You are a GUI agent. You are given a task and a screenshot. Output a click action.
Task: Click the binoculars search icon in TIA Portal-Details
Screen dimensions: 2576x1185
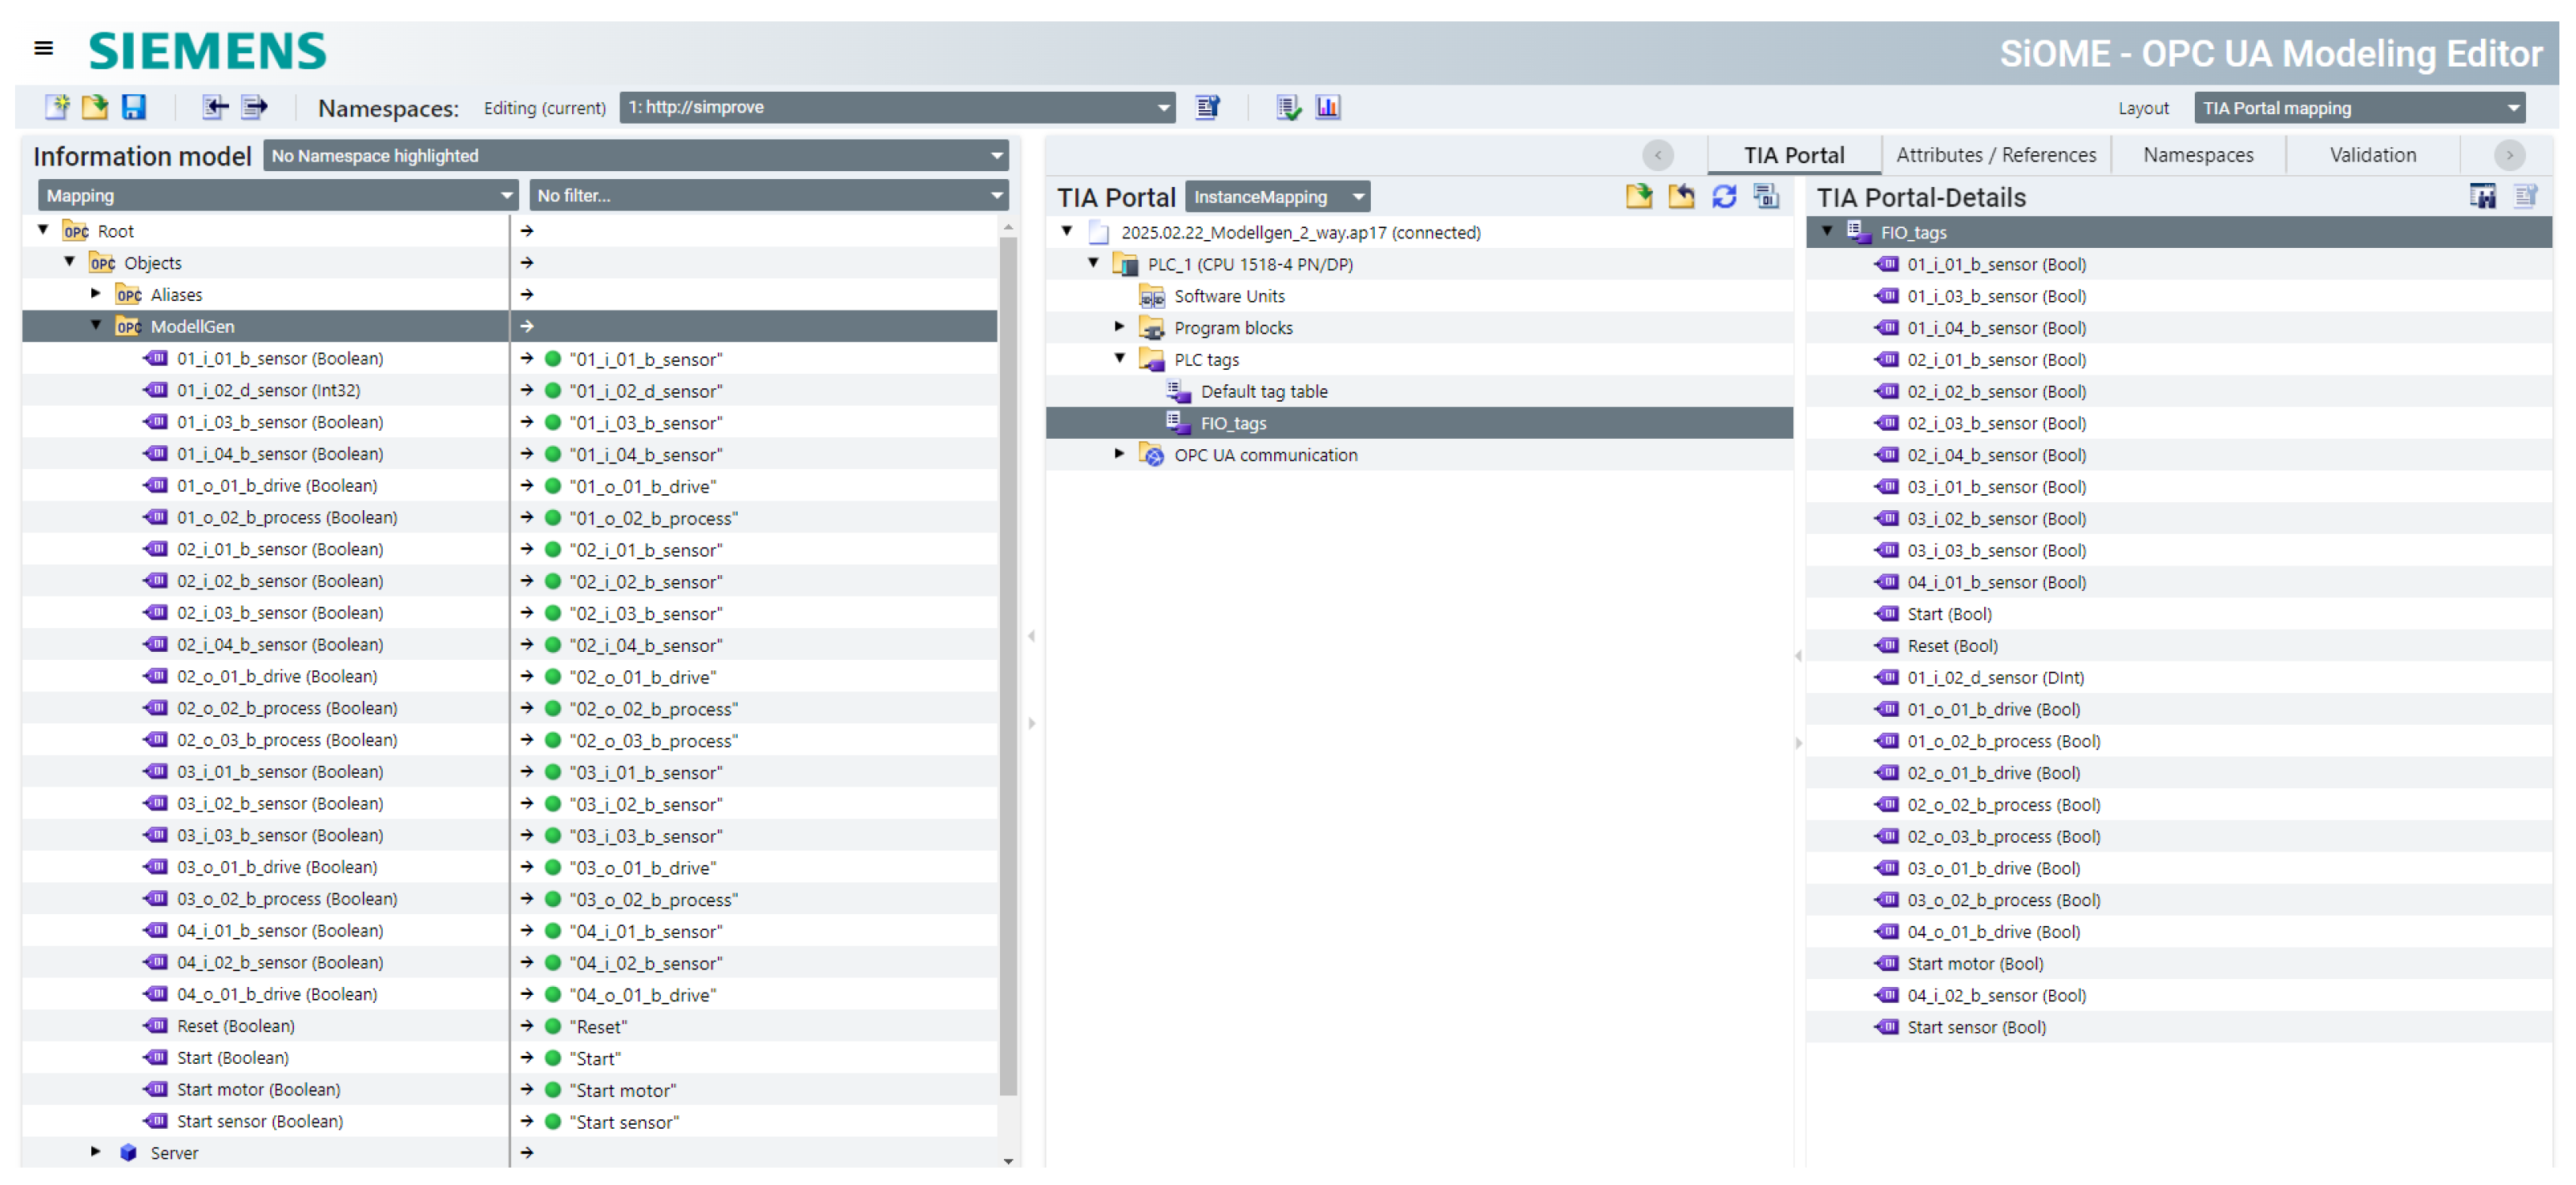click(x=2482, y=197)
